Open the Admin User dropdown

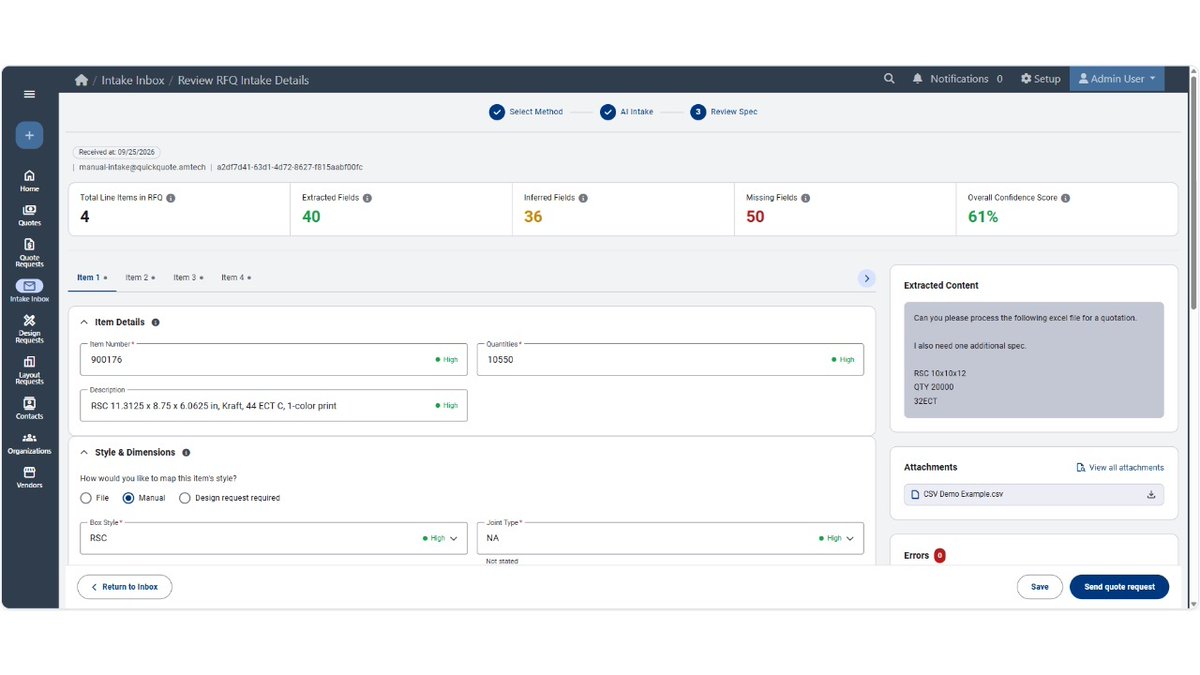tap(1116, 79)
